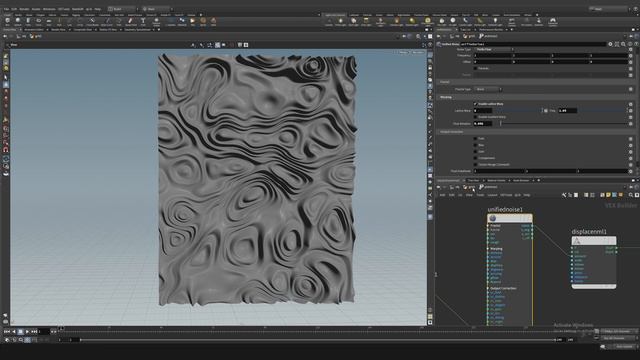Screen dimensions: 640x360
Task: Open the Main radial menu dropdown
Action: pos(156,9)
